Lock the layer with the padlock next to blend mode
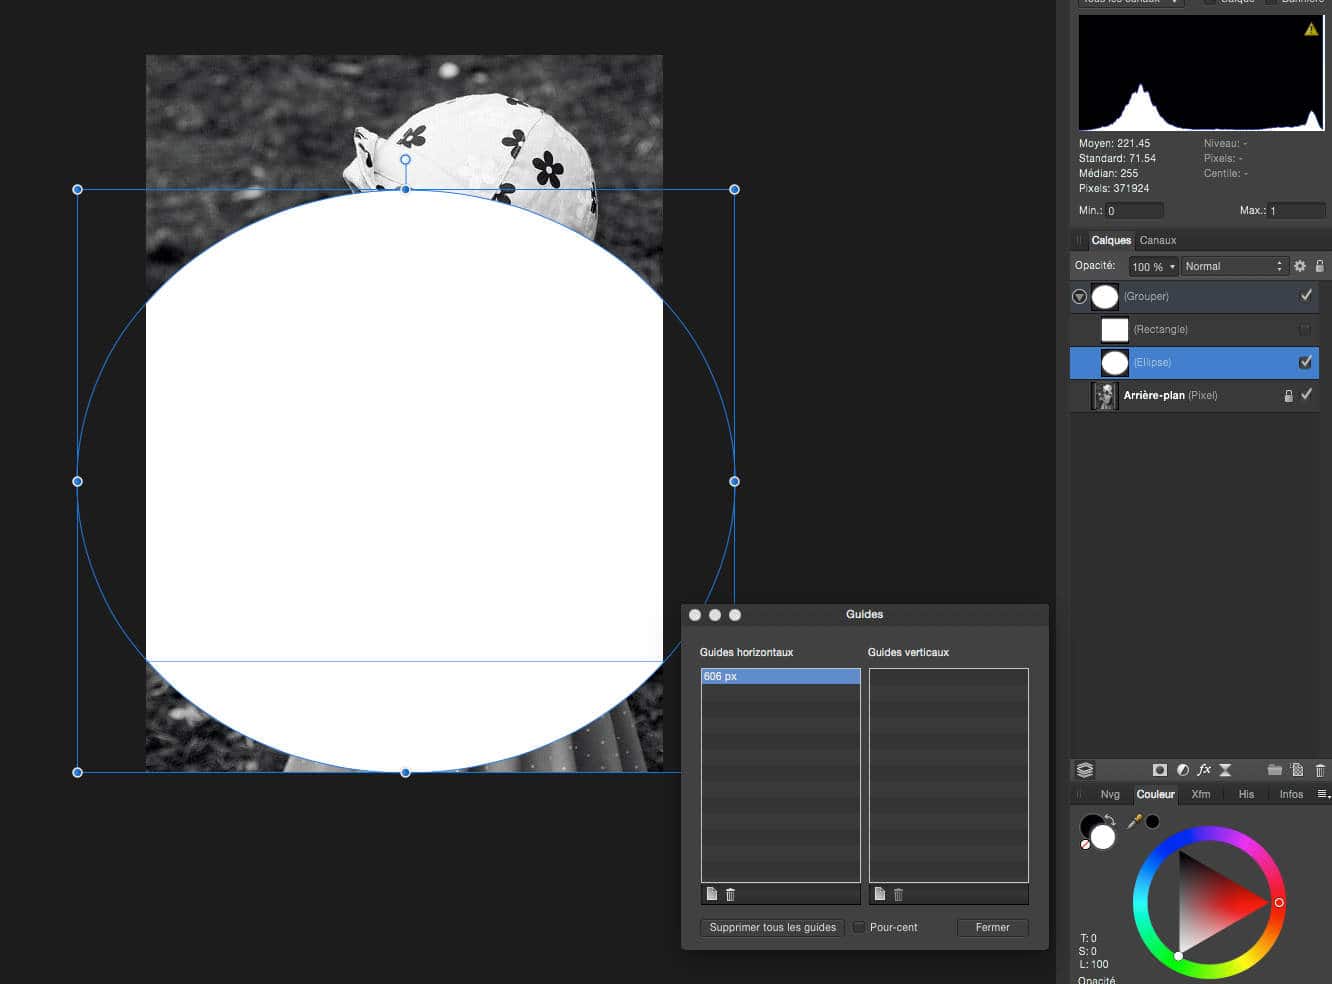Viewport: 1332px width, 984px height. (1319, 266)
